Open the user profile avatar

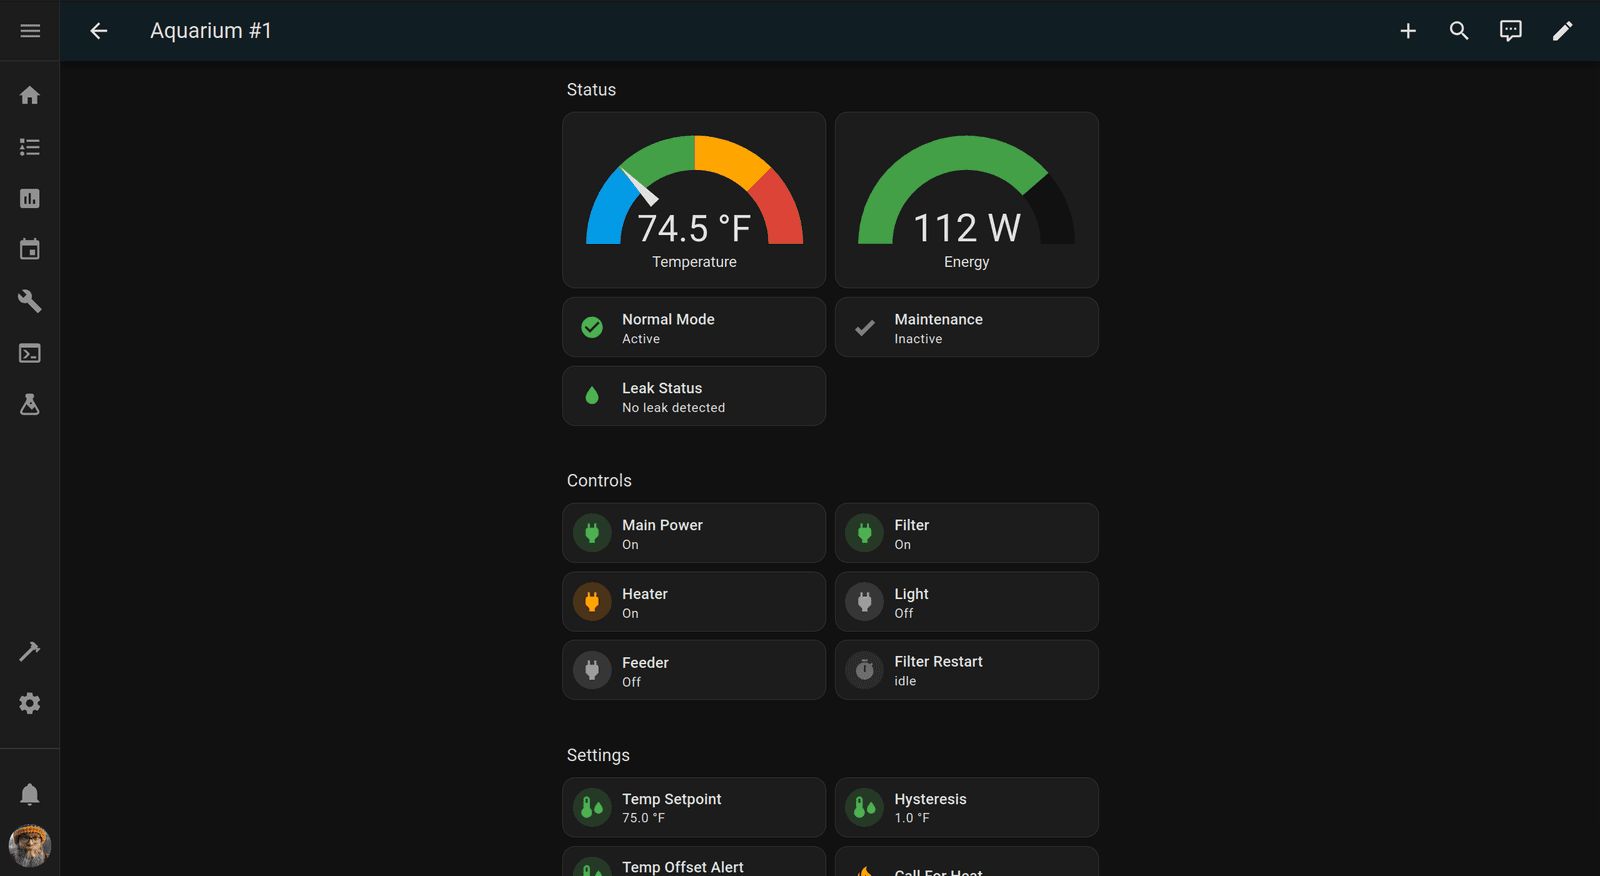30,846
